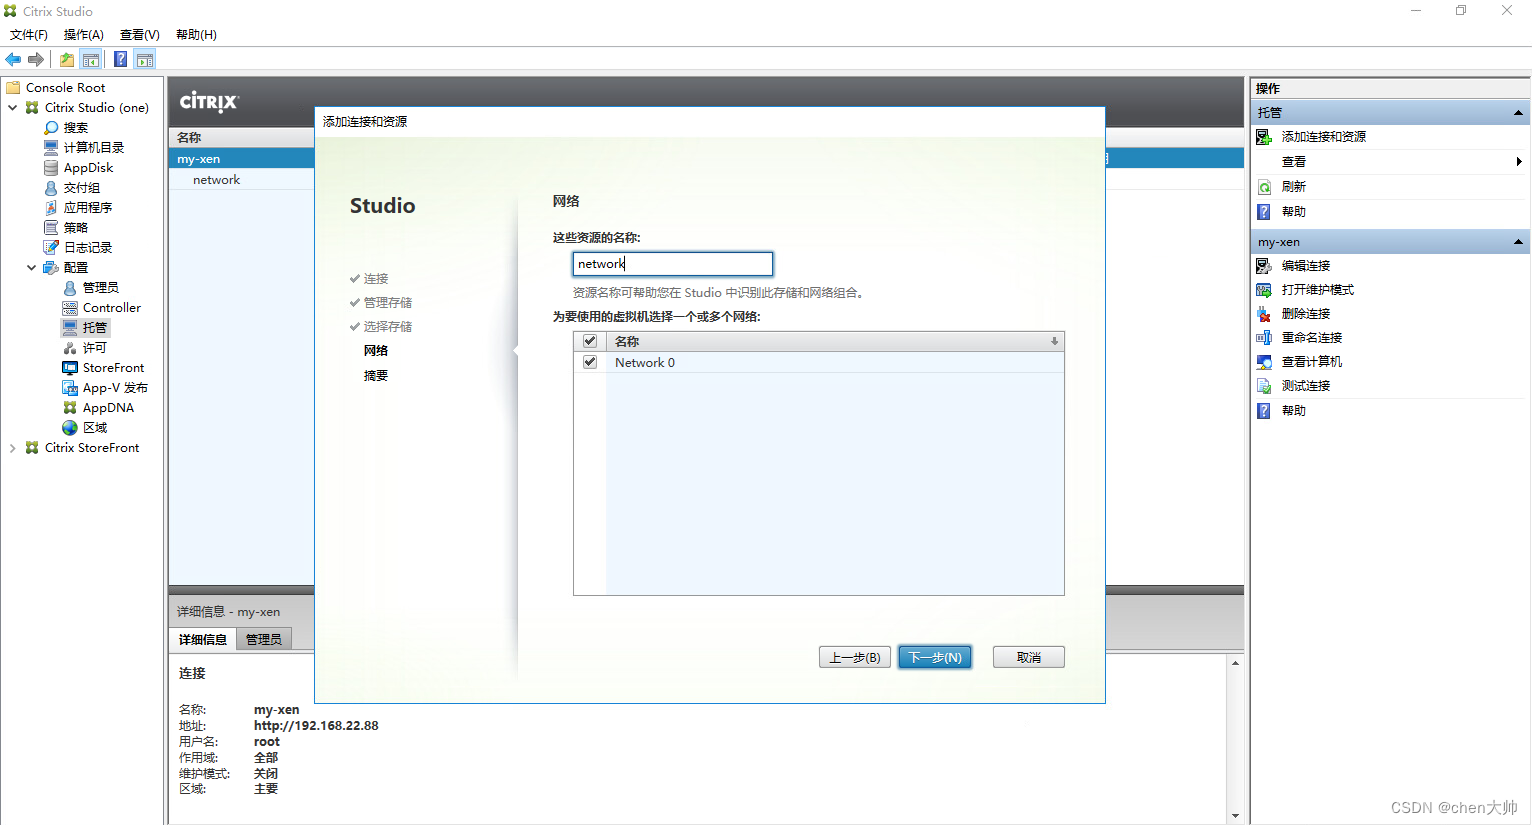
Task: Uncheck the Network 0 checkbox
Action: [590, 362]
